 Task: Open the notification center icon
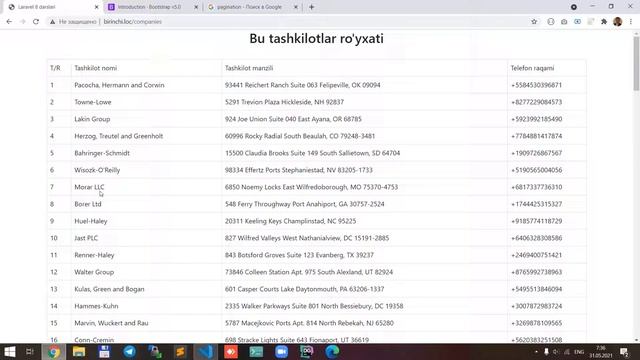pos(624,352)
